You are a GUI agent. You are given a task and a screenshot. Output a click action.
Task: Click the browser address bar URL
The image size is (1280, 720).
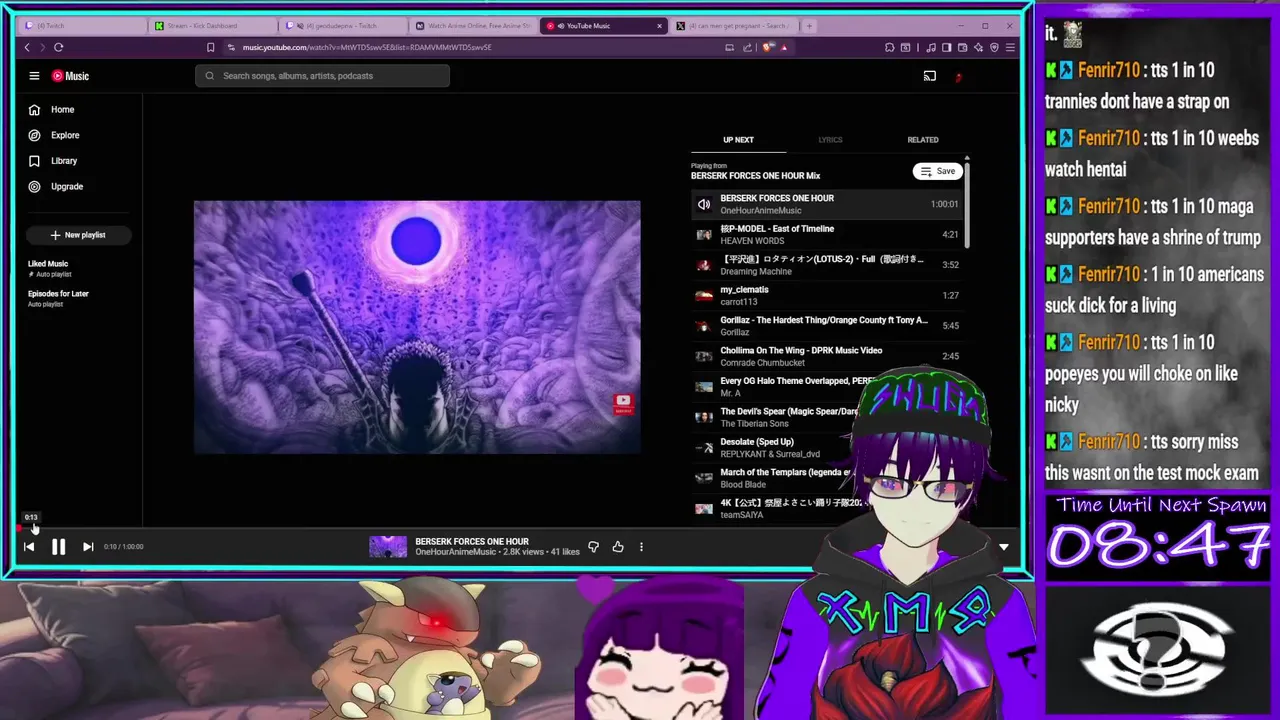point(367,47)
